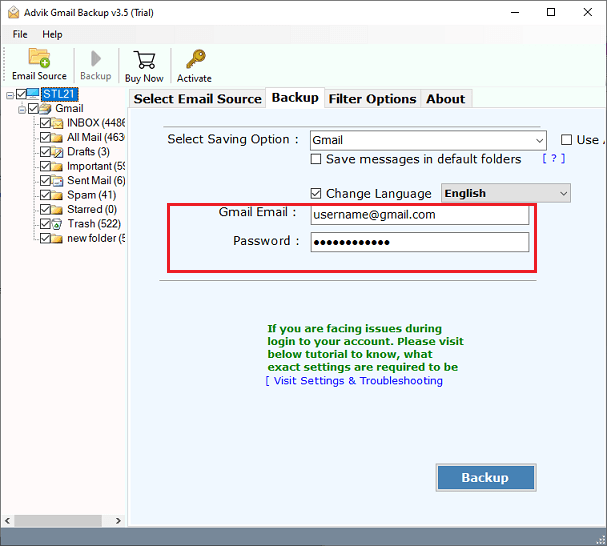The image size is (607, 546).
Task: Click the right arrow of folder tree scrollbar
Action: [x=118, y=521]
